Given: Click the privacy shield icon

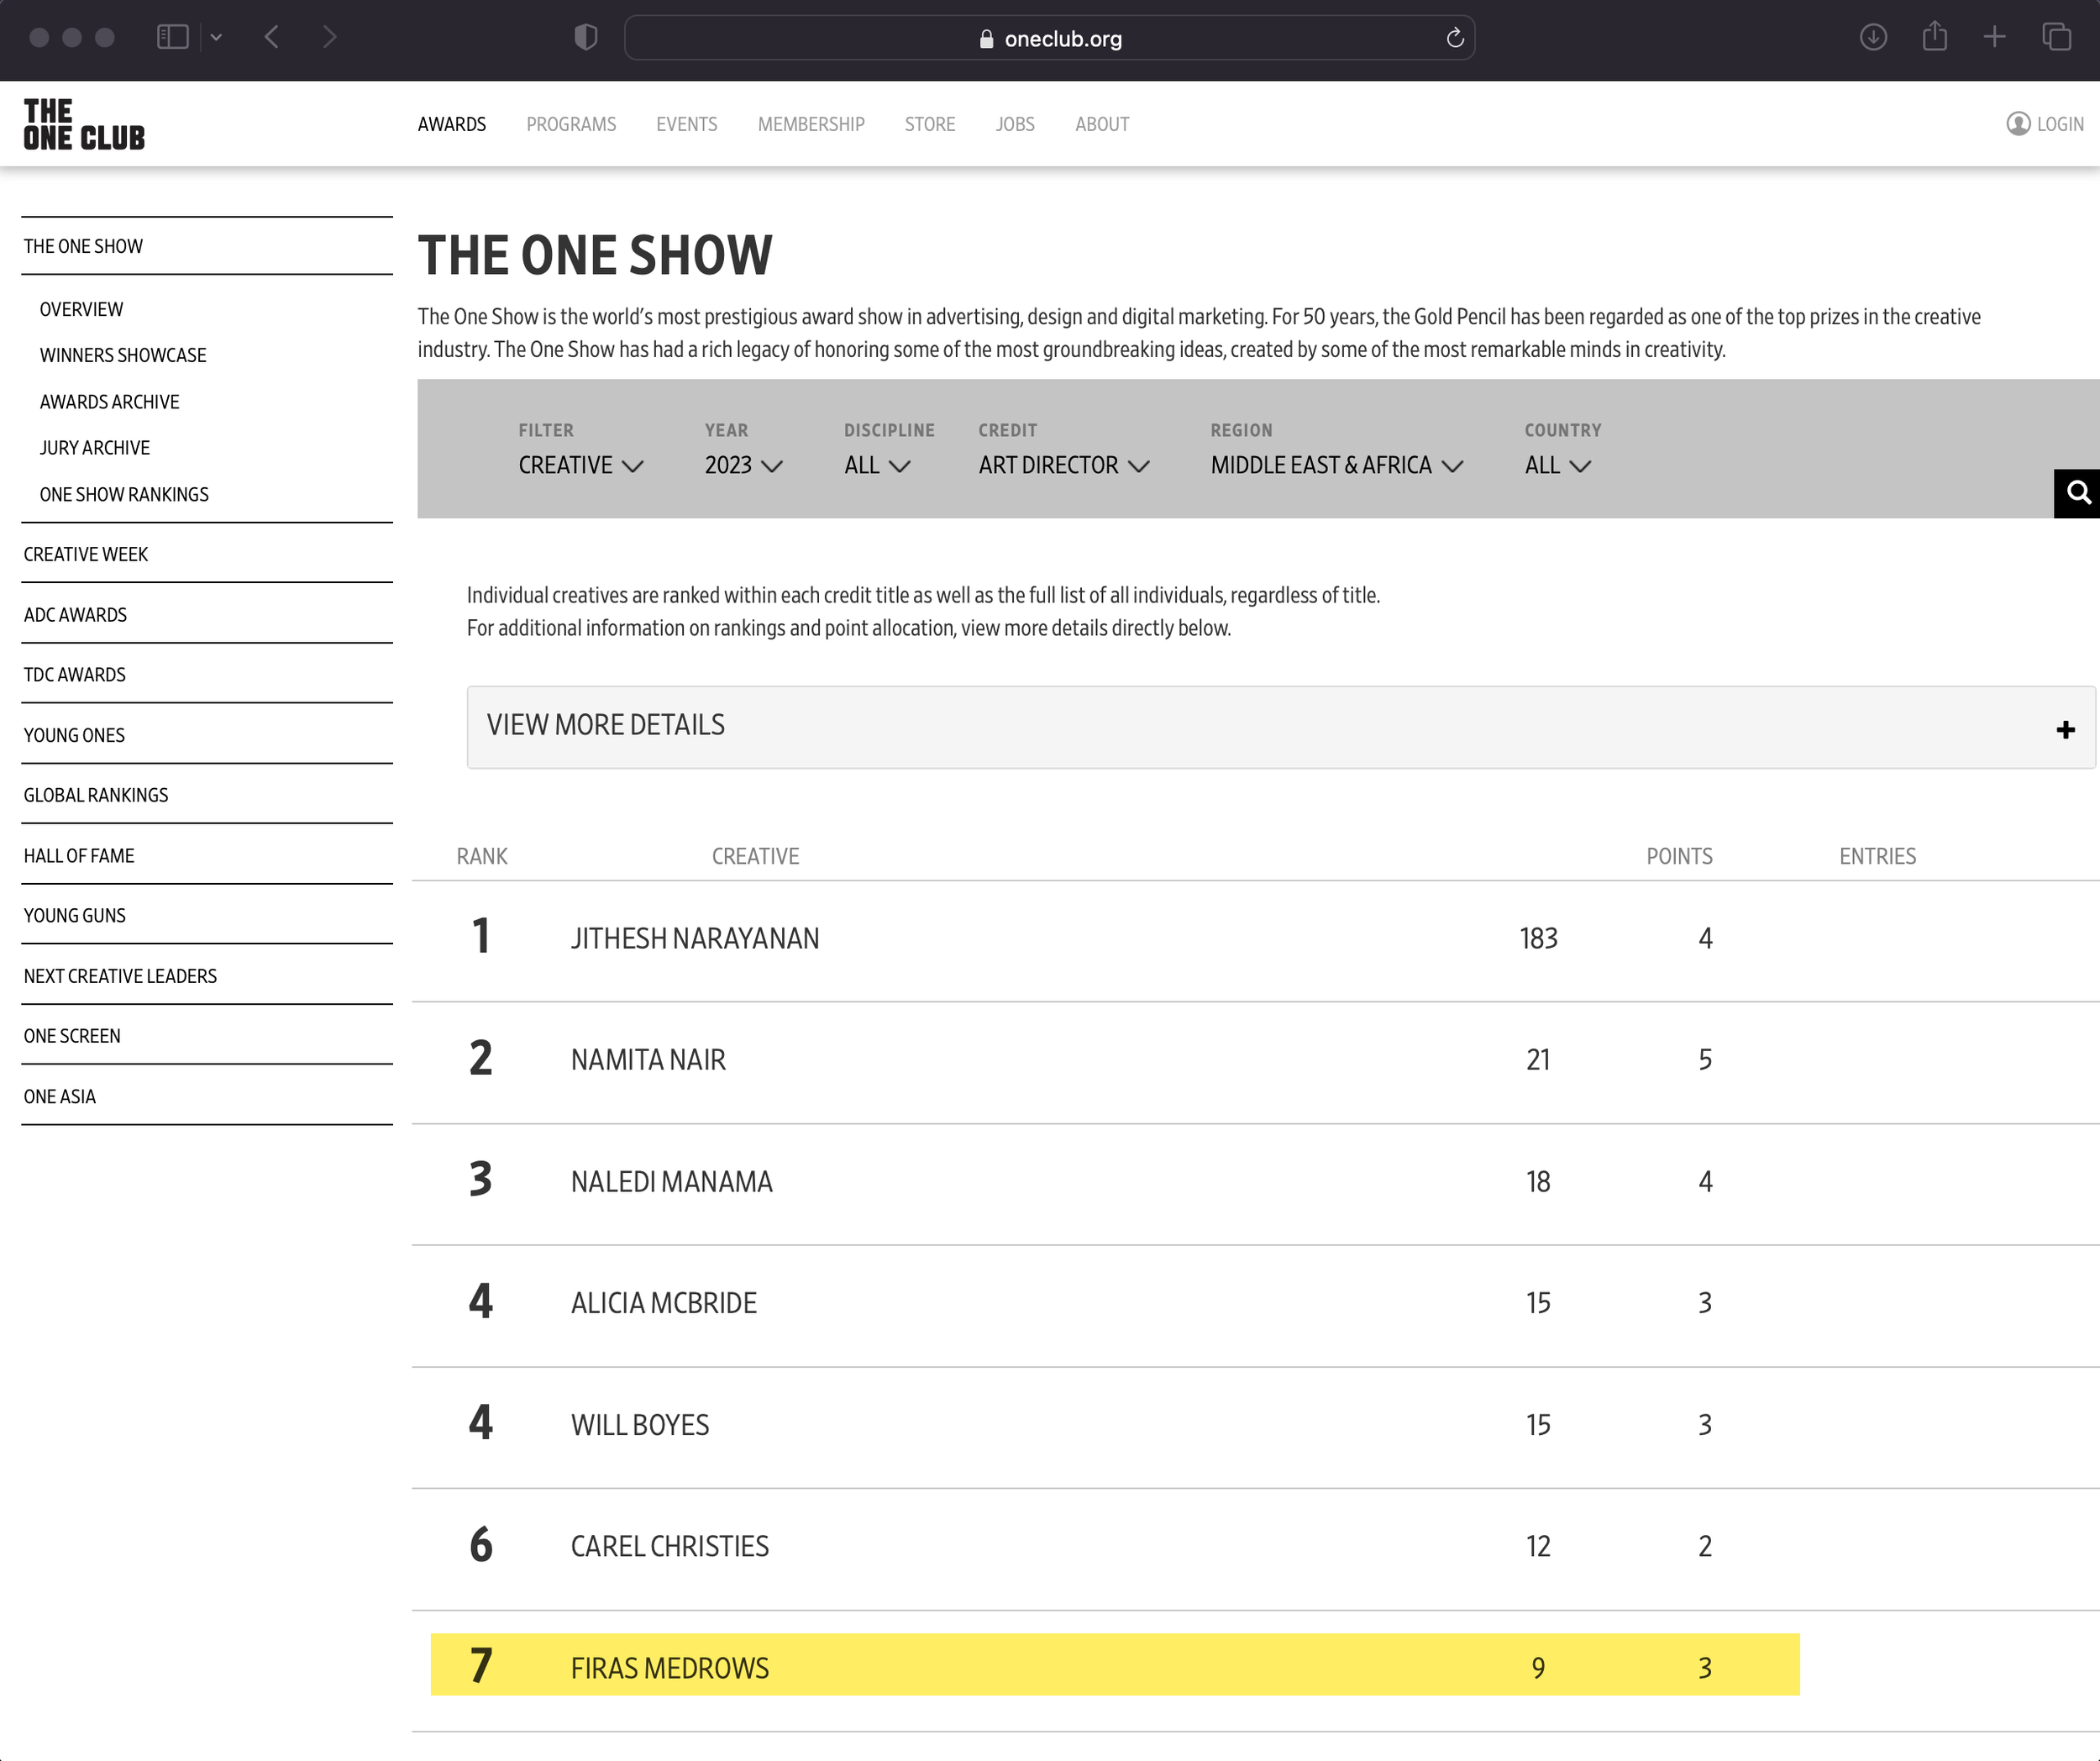Looking at the screenshot, I should [586, 38].
